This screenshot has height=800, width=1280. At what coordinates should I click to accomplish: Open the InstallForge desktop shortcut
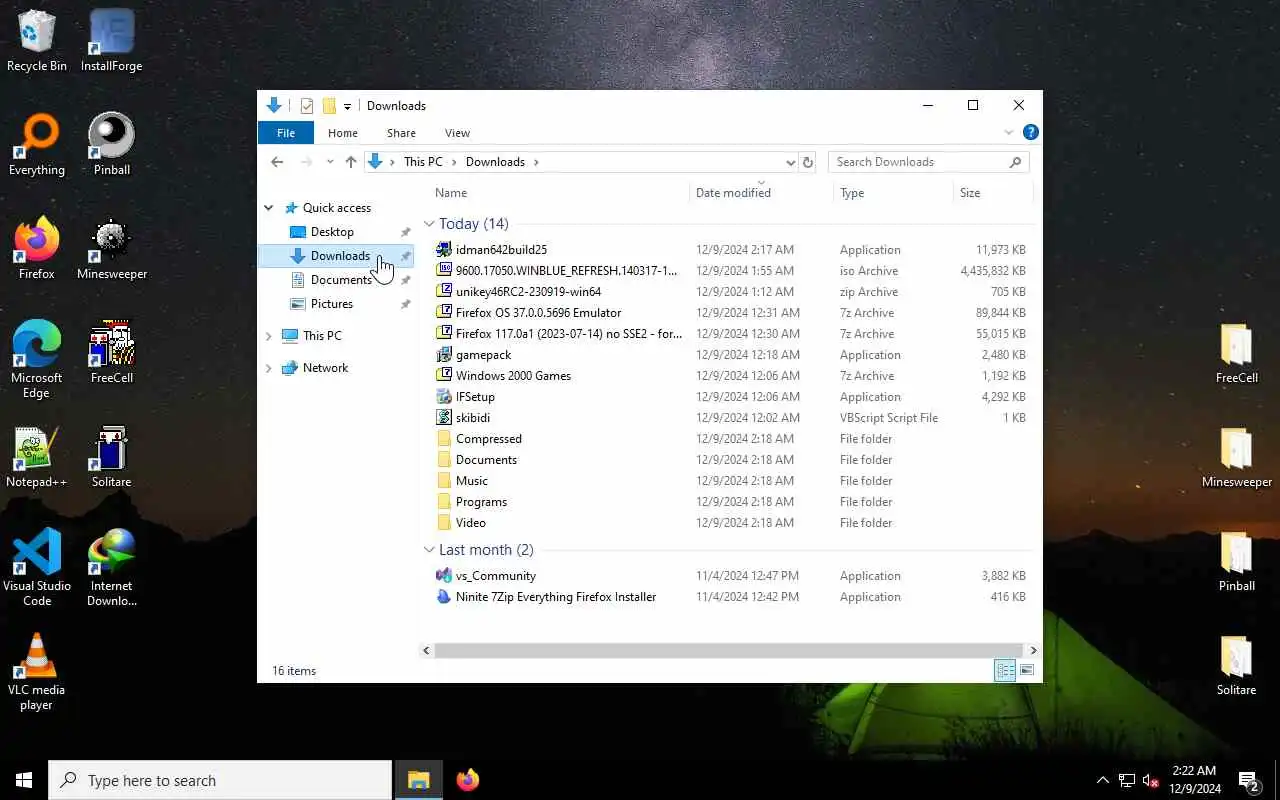coord(111,41)
